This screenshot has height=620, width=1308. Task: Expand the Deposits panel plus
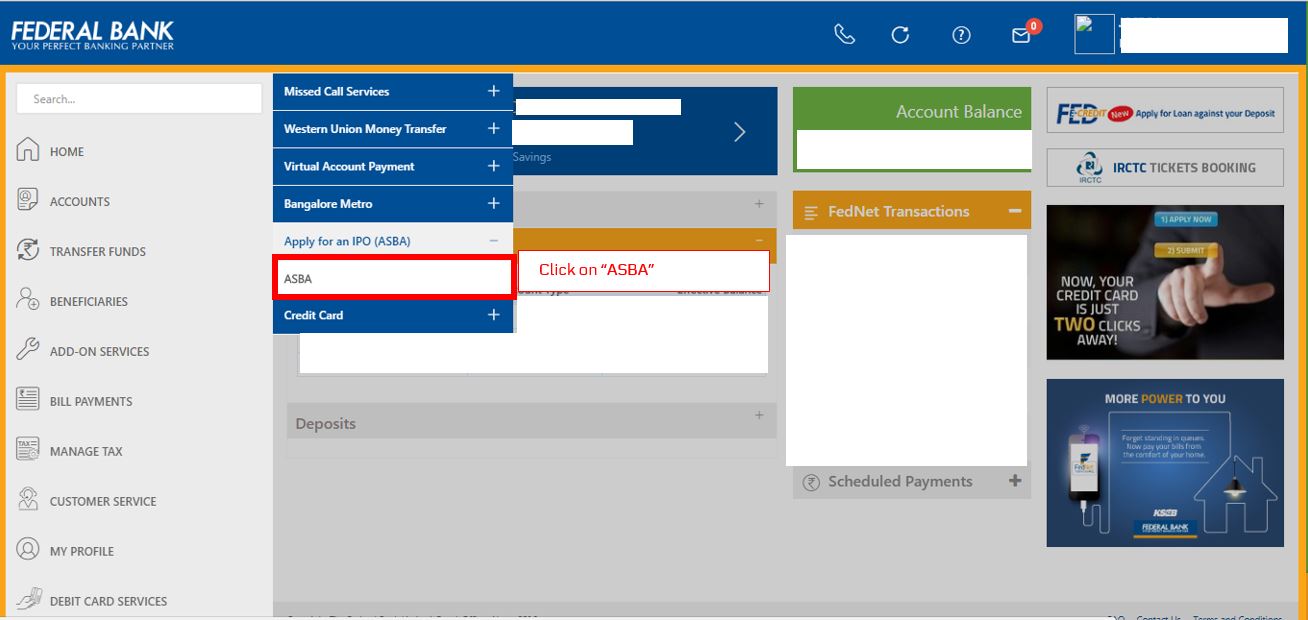tap(759, 415)
